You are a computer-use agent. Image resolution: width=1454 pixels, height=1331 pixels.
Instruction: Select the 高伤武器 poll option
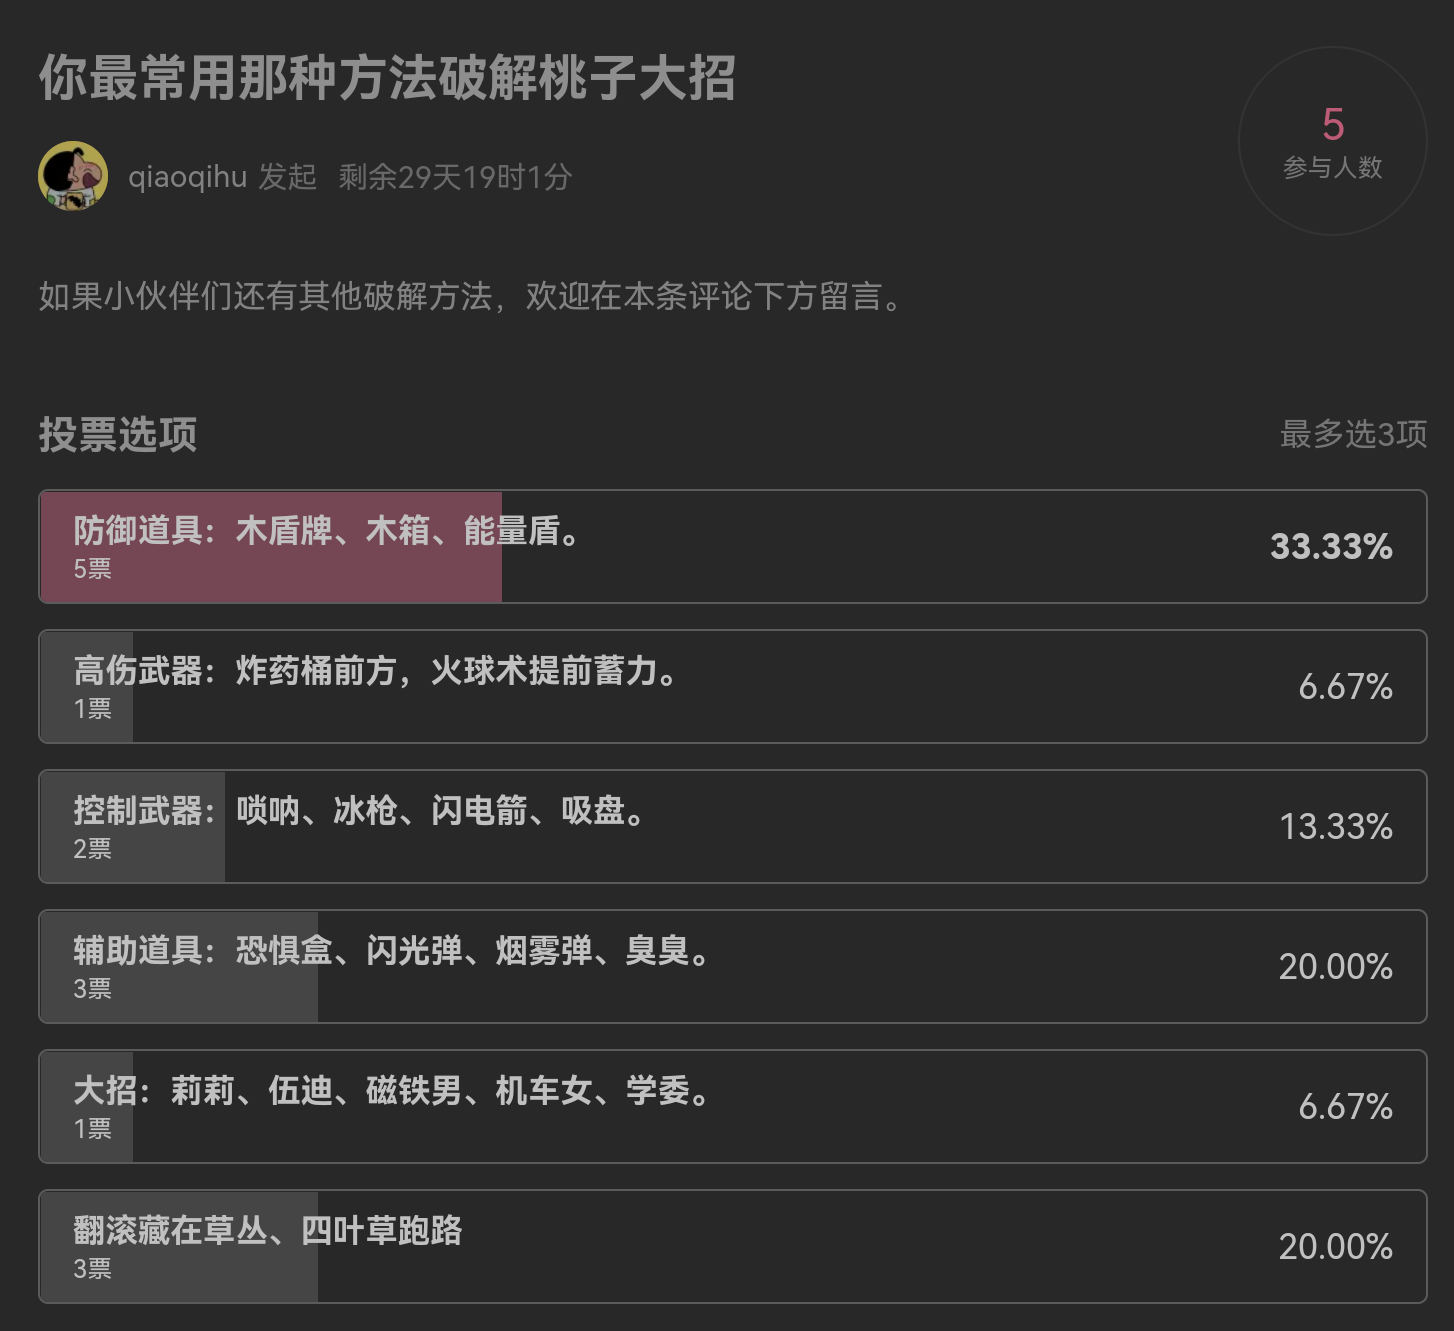pos(733,686)
